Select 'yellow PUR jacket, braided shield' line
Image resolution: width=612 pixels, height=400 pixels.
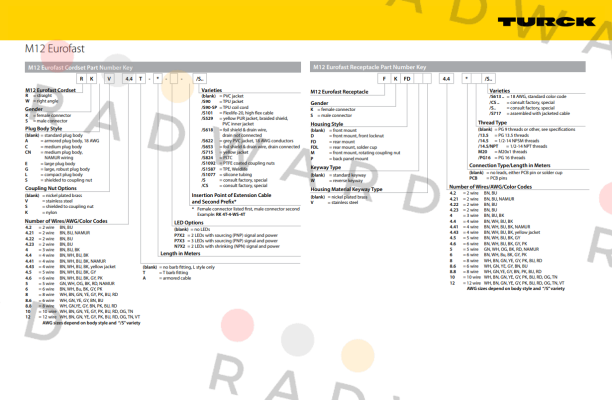point(245,118)
